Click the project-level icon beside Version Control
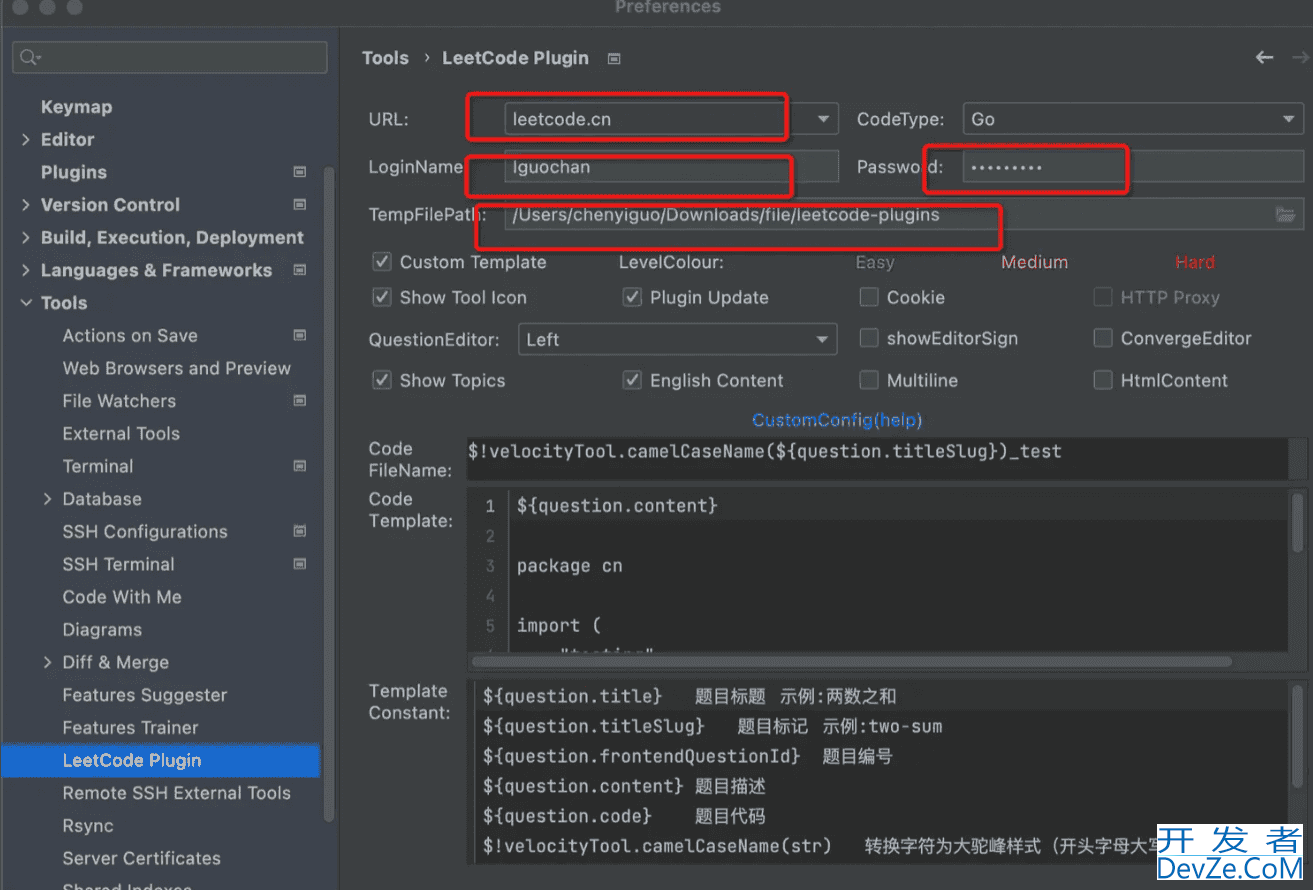Viewport: 1313px width, 890px height. tap(299, 205)
